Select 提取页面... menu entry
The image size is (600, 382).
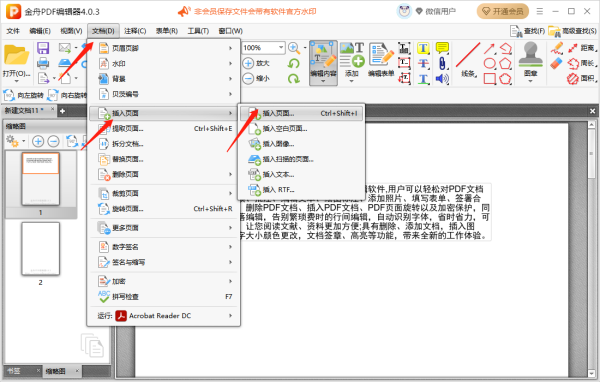click(x=165, y=129)
